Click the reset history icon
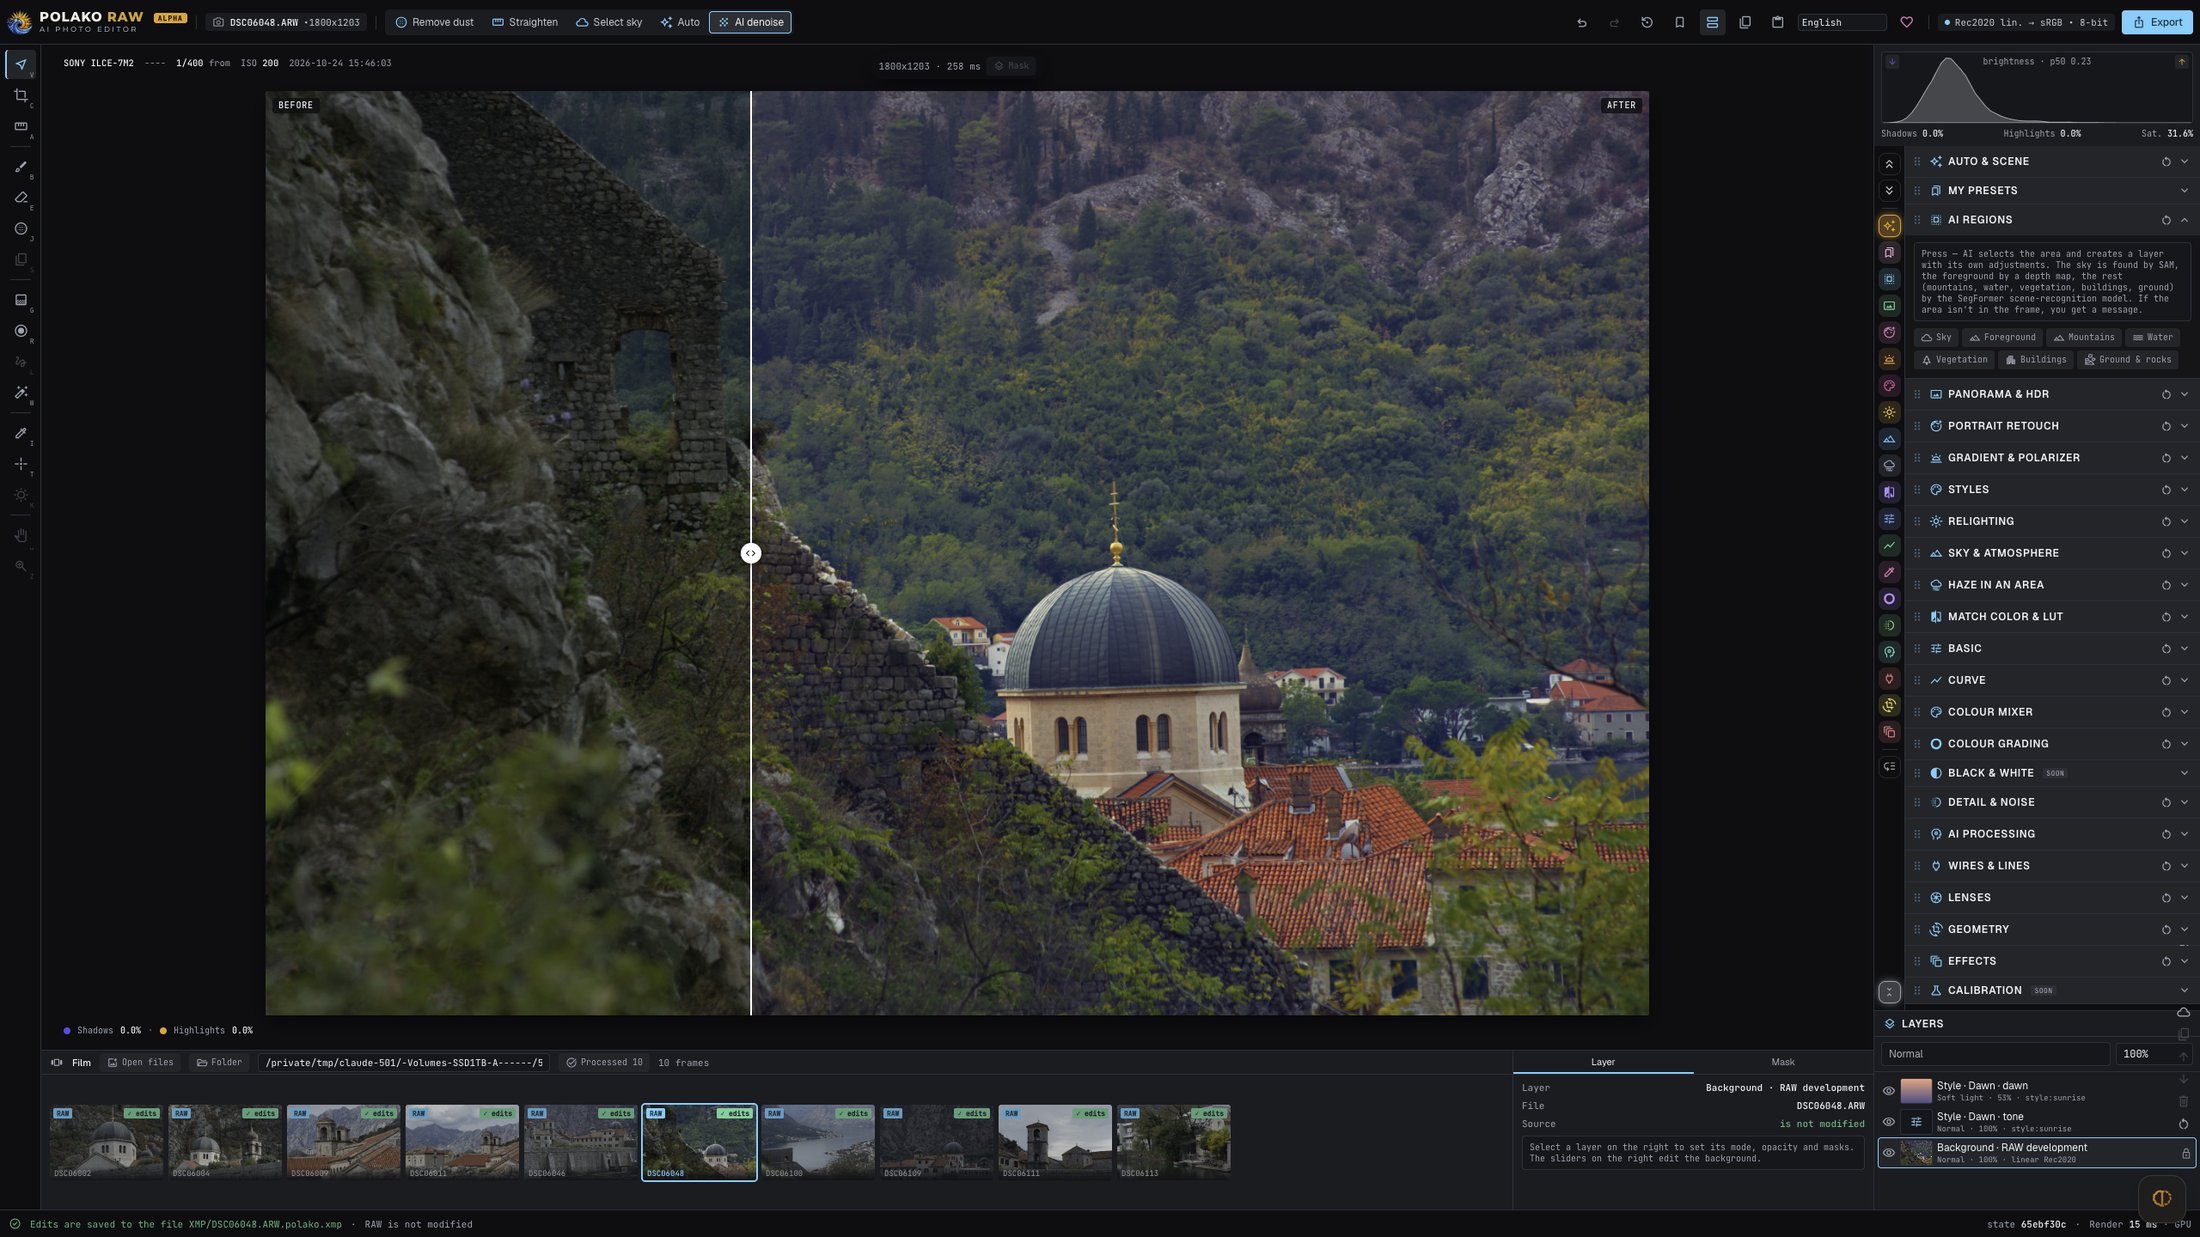Image resolution: width=2200 pixels, height=1237 pixels. pos(1646,22)
